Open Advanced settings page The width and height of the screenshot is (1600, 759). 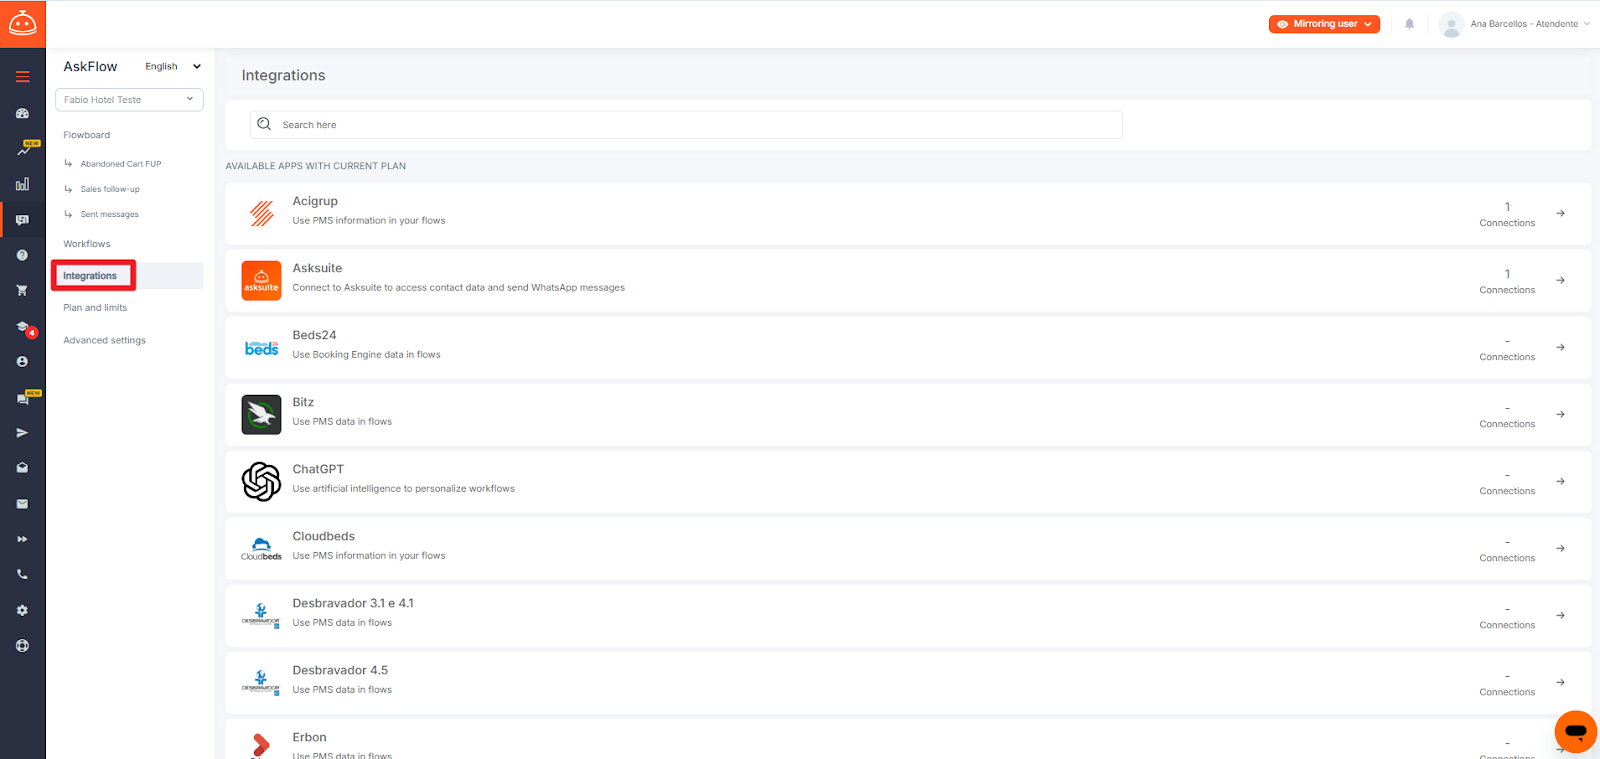(x=105, y=341)
